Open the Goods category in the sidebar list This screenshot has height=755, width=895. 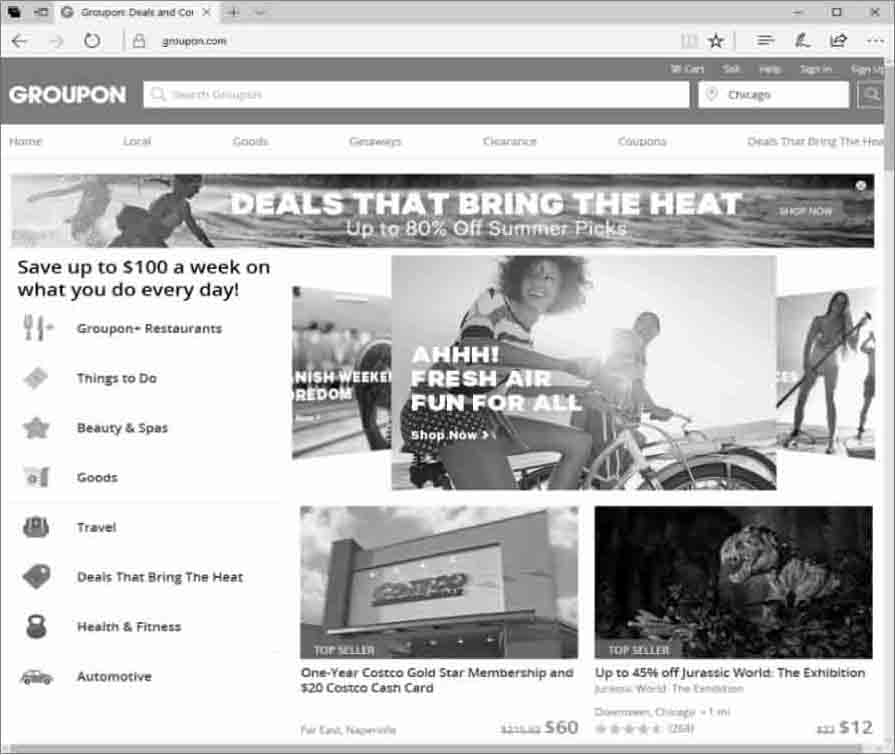(97, 477)
